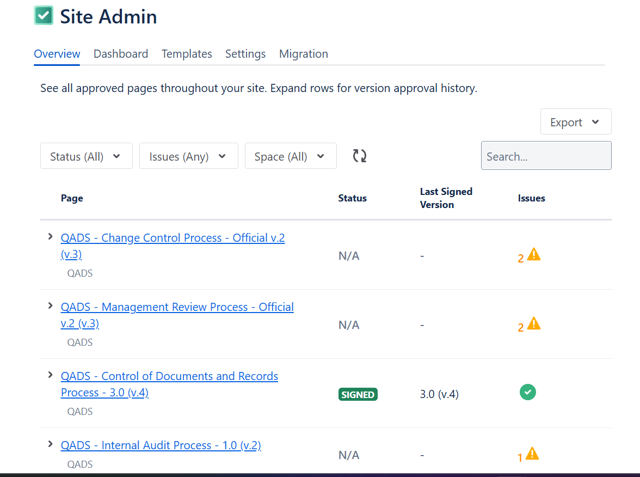Viewport: 640px width, 477px height.
Task: Click the Issues column header
Action: click(x=531, y=198)
